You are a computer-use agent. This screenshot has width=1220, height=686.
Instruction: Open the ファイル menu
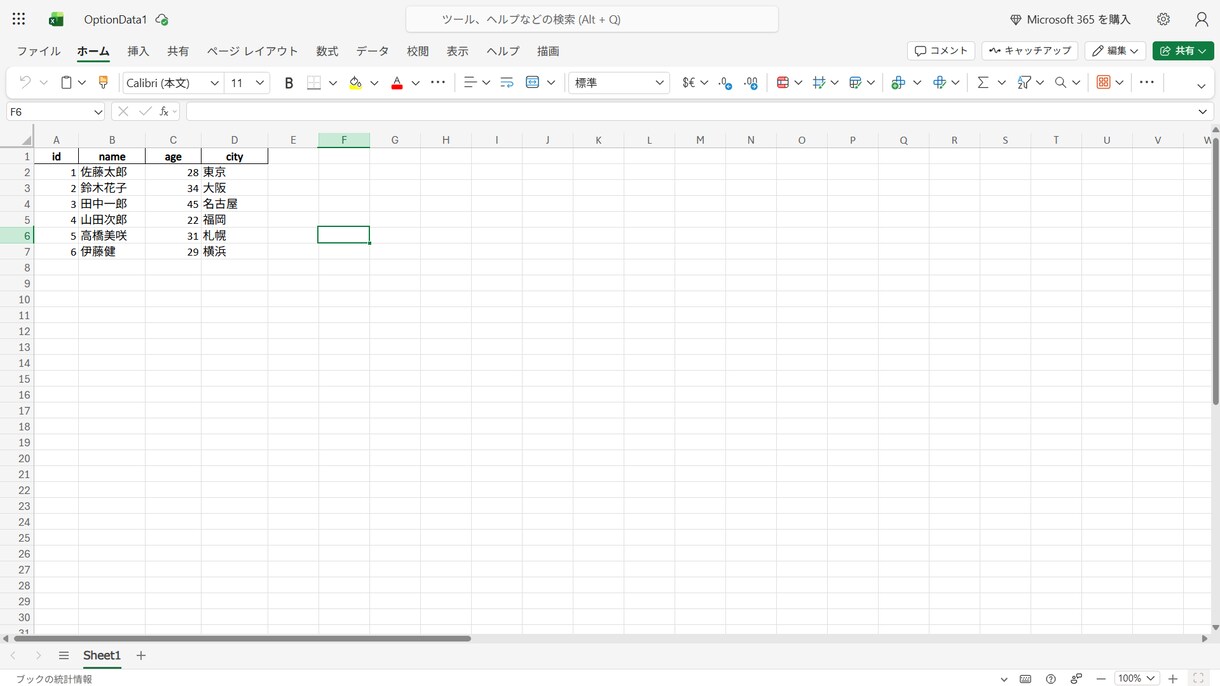pyautogui.click(x=38, y=51)
